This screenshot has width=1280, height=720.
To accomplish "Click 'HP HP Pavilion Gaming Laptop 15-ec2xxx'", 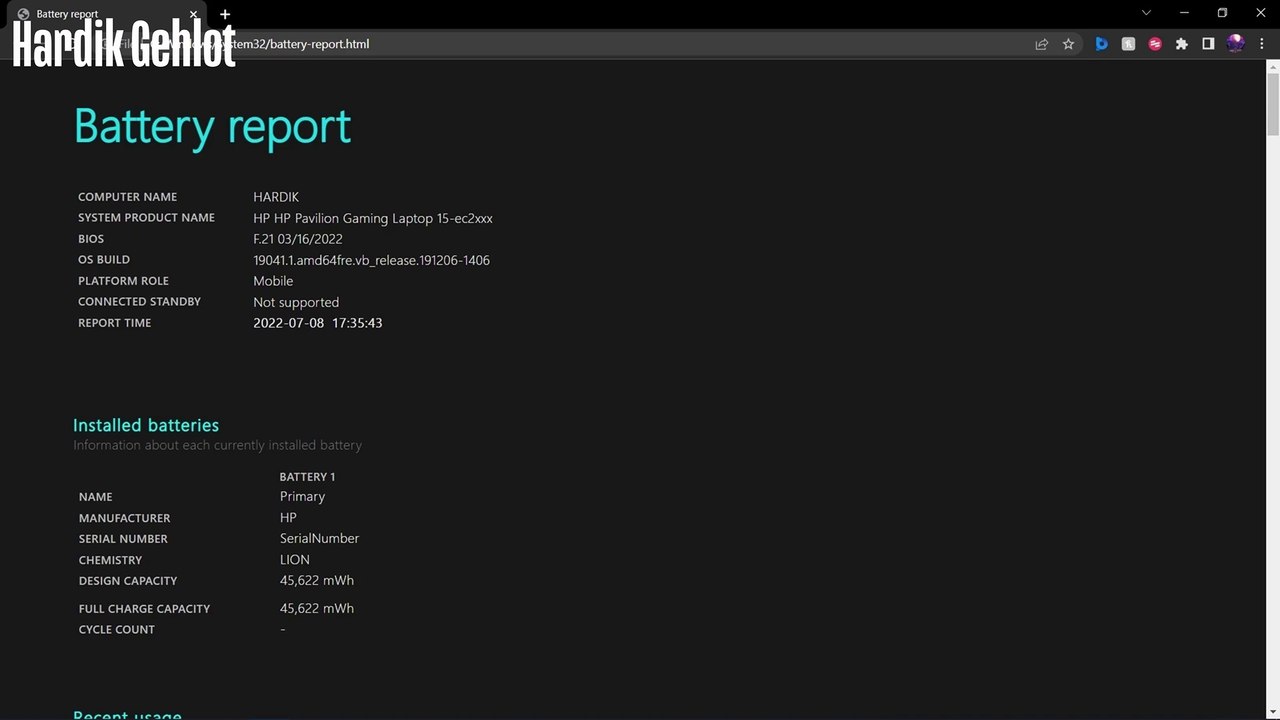I will tap(373, 218).
